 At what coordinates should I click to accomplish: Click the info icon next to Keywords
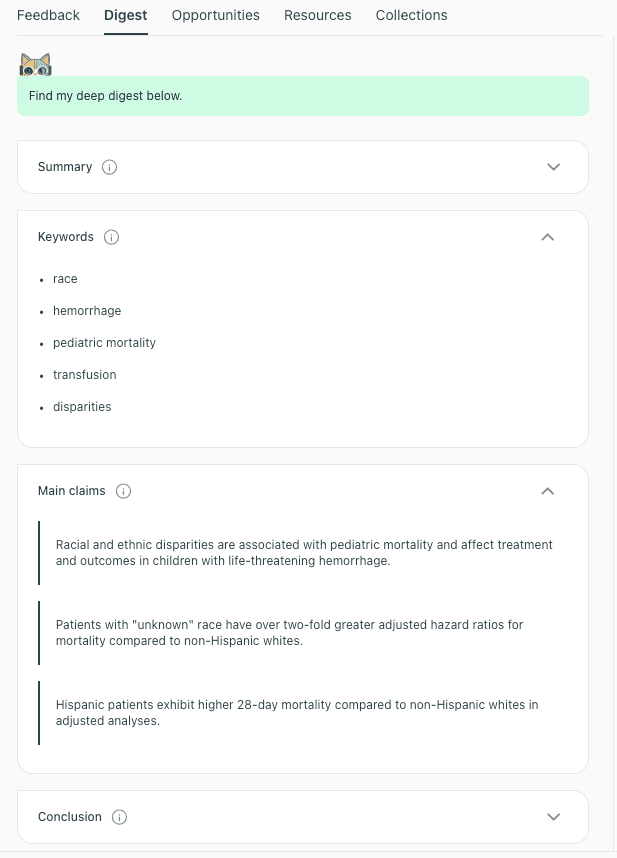112,237
